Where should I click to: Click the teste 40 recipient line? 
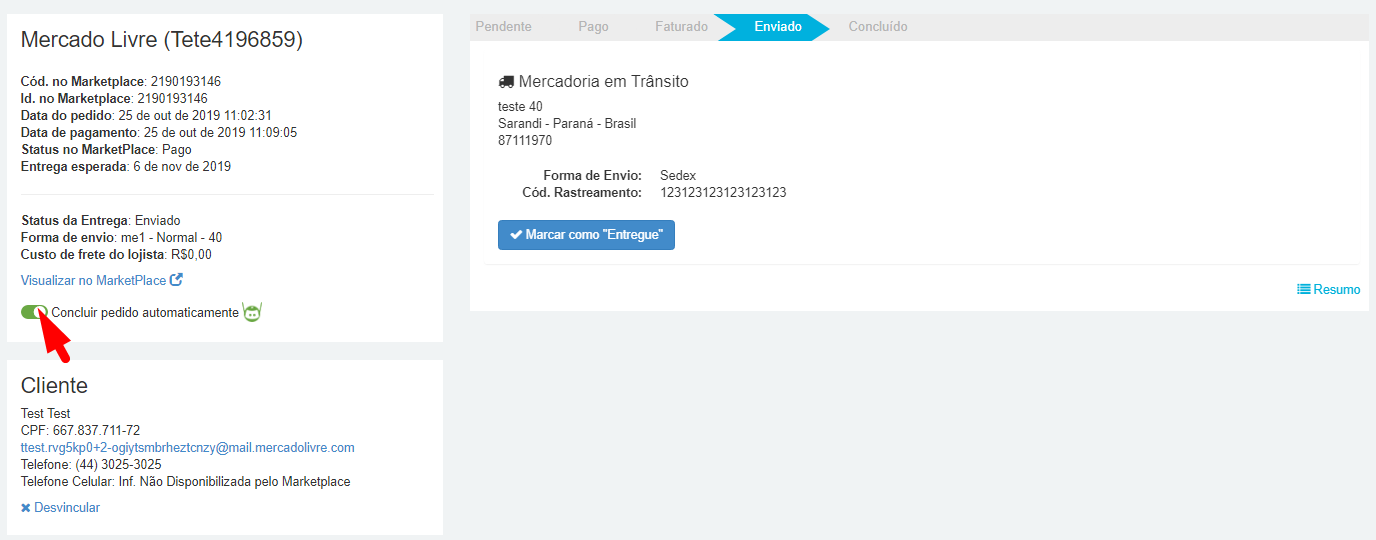pyautogui.click(x=520, y=106)
